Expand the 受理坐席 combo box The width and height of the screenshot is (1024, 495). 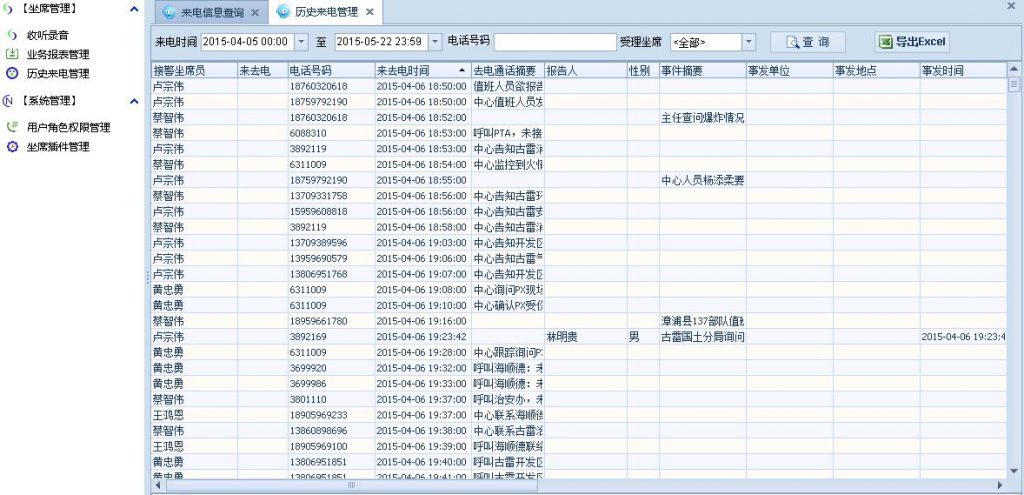[x=749, y=42]
